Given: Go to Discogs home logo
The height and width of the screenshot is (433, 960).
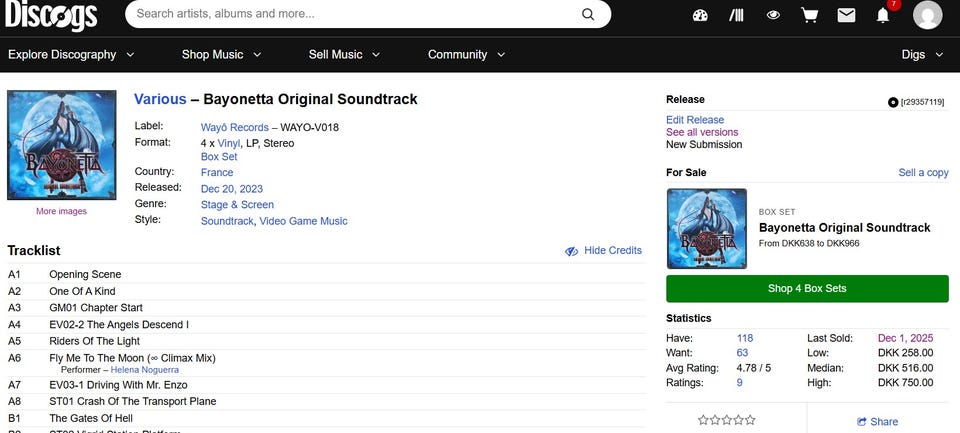Looking at the screenshot, I should (51, 15).
